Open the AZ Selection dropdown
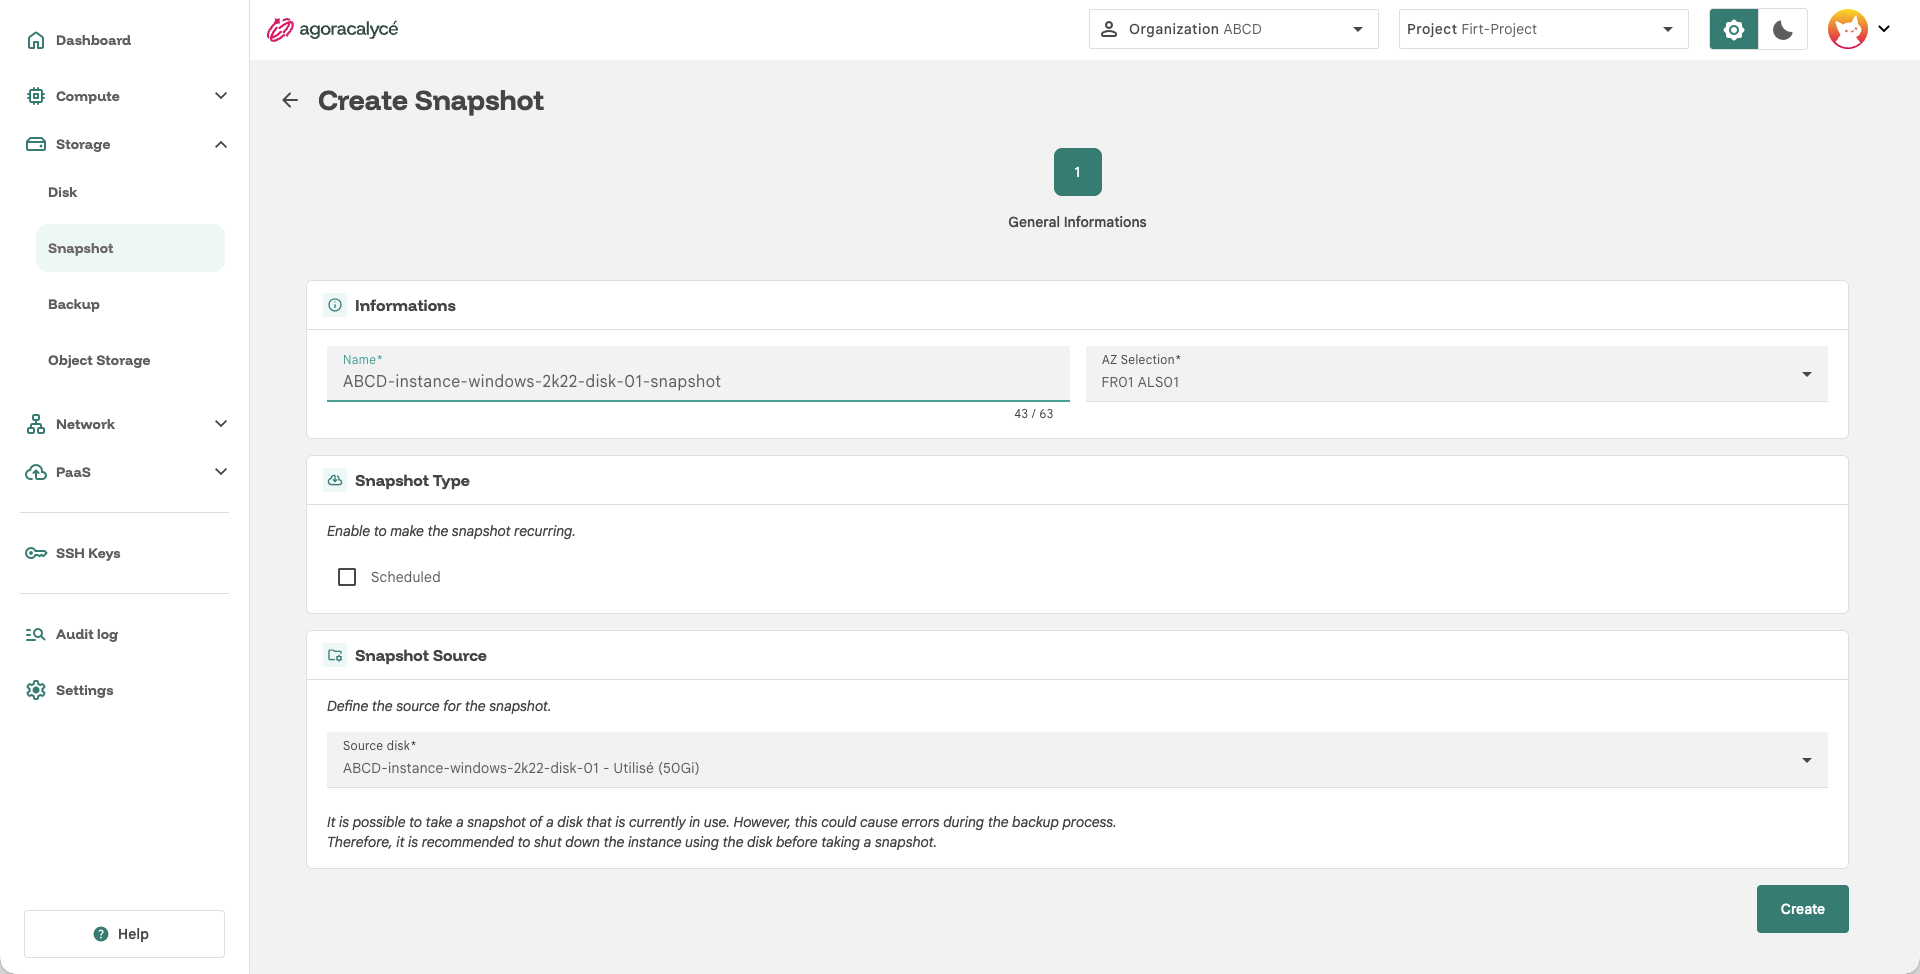This screenshot has width=1920, height=974. point(1456,374)
